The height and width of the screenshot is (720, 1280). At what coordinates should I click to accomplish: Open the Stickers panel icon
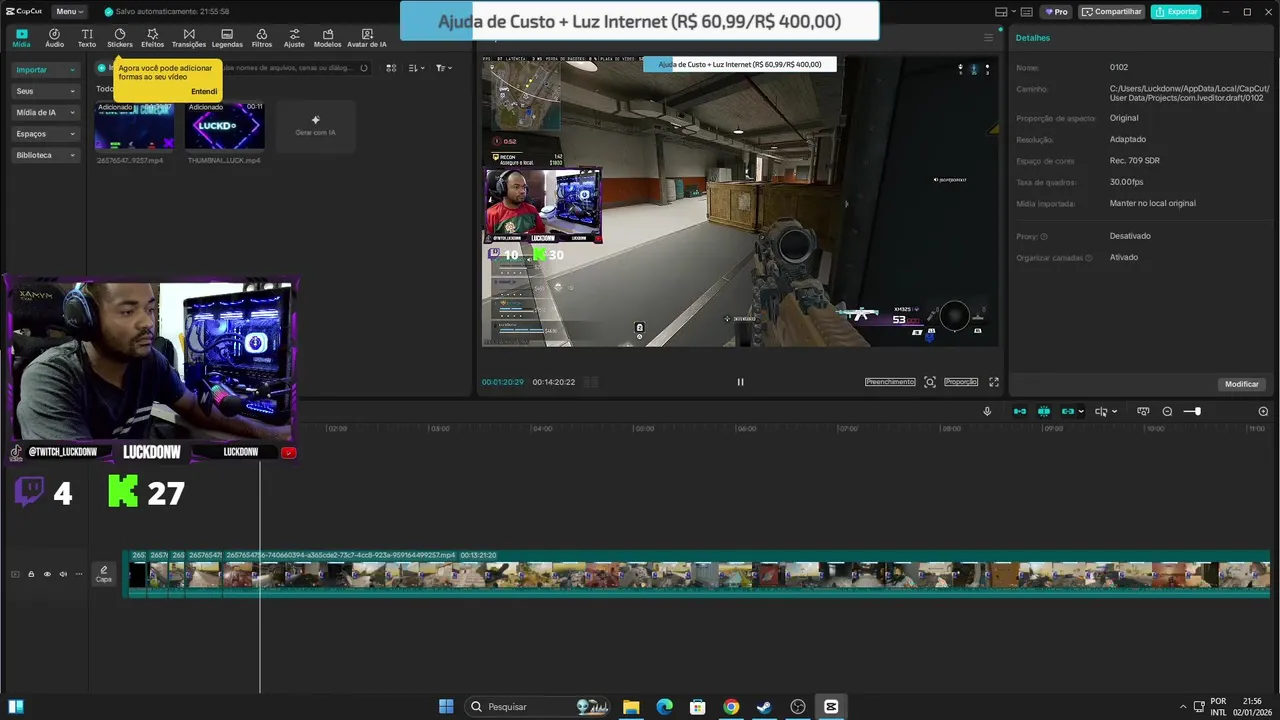click(x=120, y=38)
